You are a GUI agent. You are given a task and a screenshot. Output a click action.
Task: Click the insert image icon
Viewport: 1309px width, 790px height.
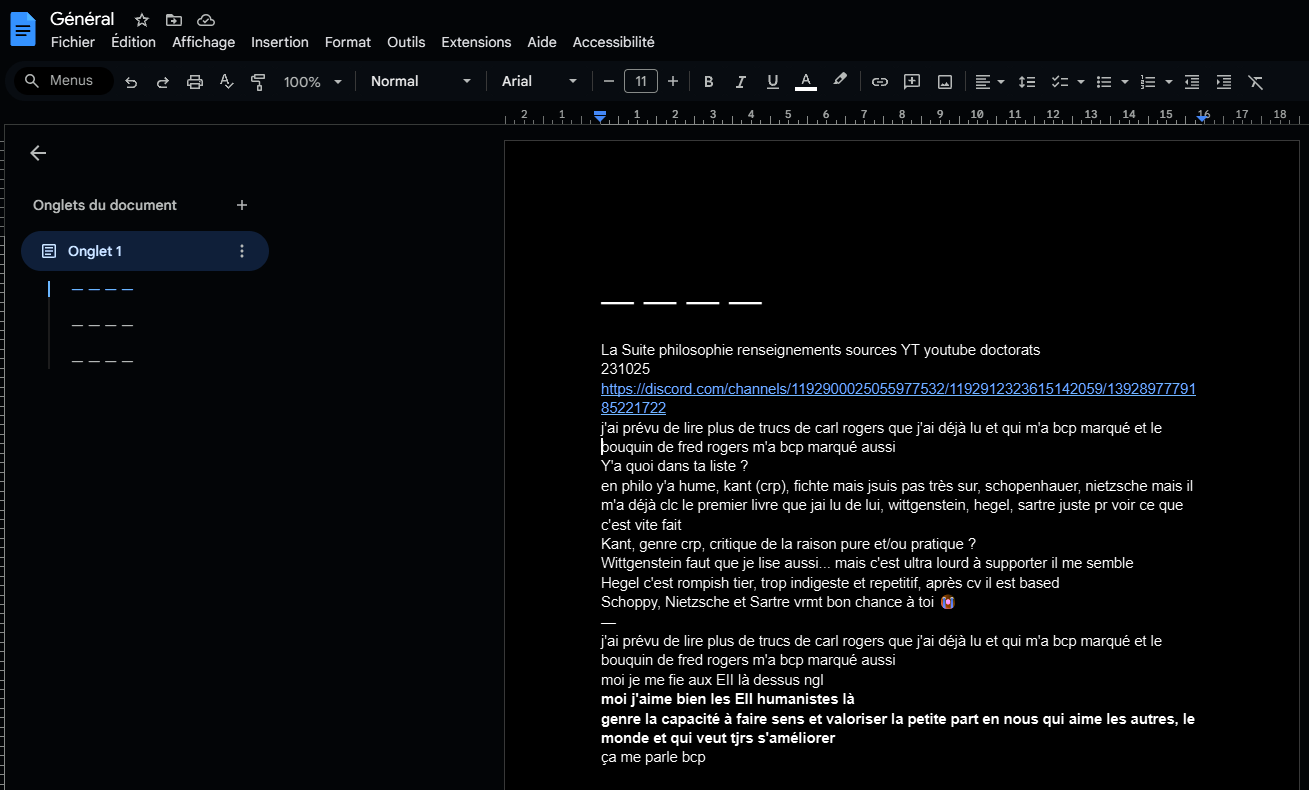pyautogui.click(x=944, y=82)
